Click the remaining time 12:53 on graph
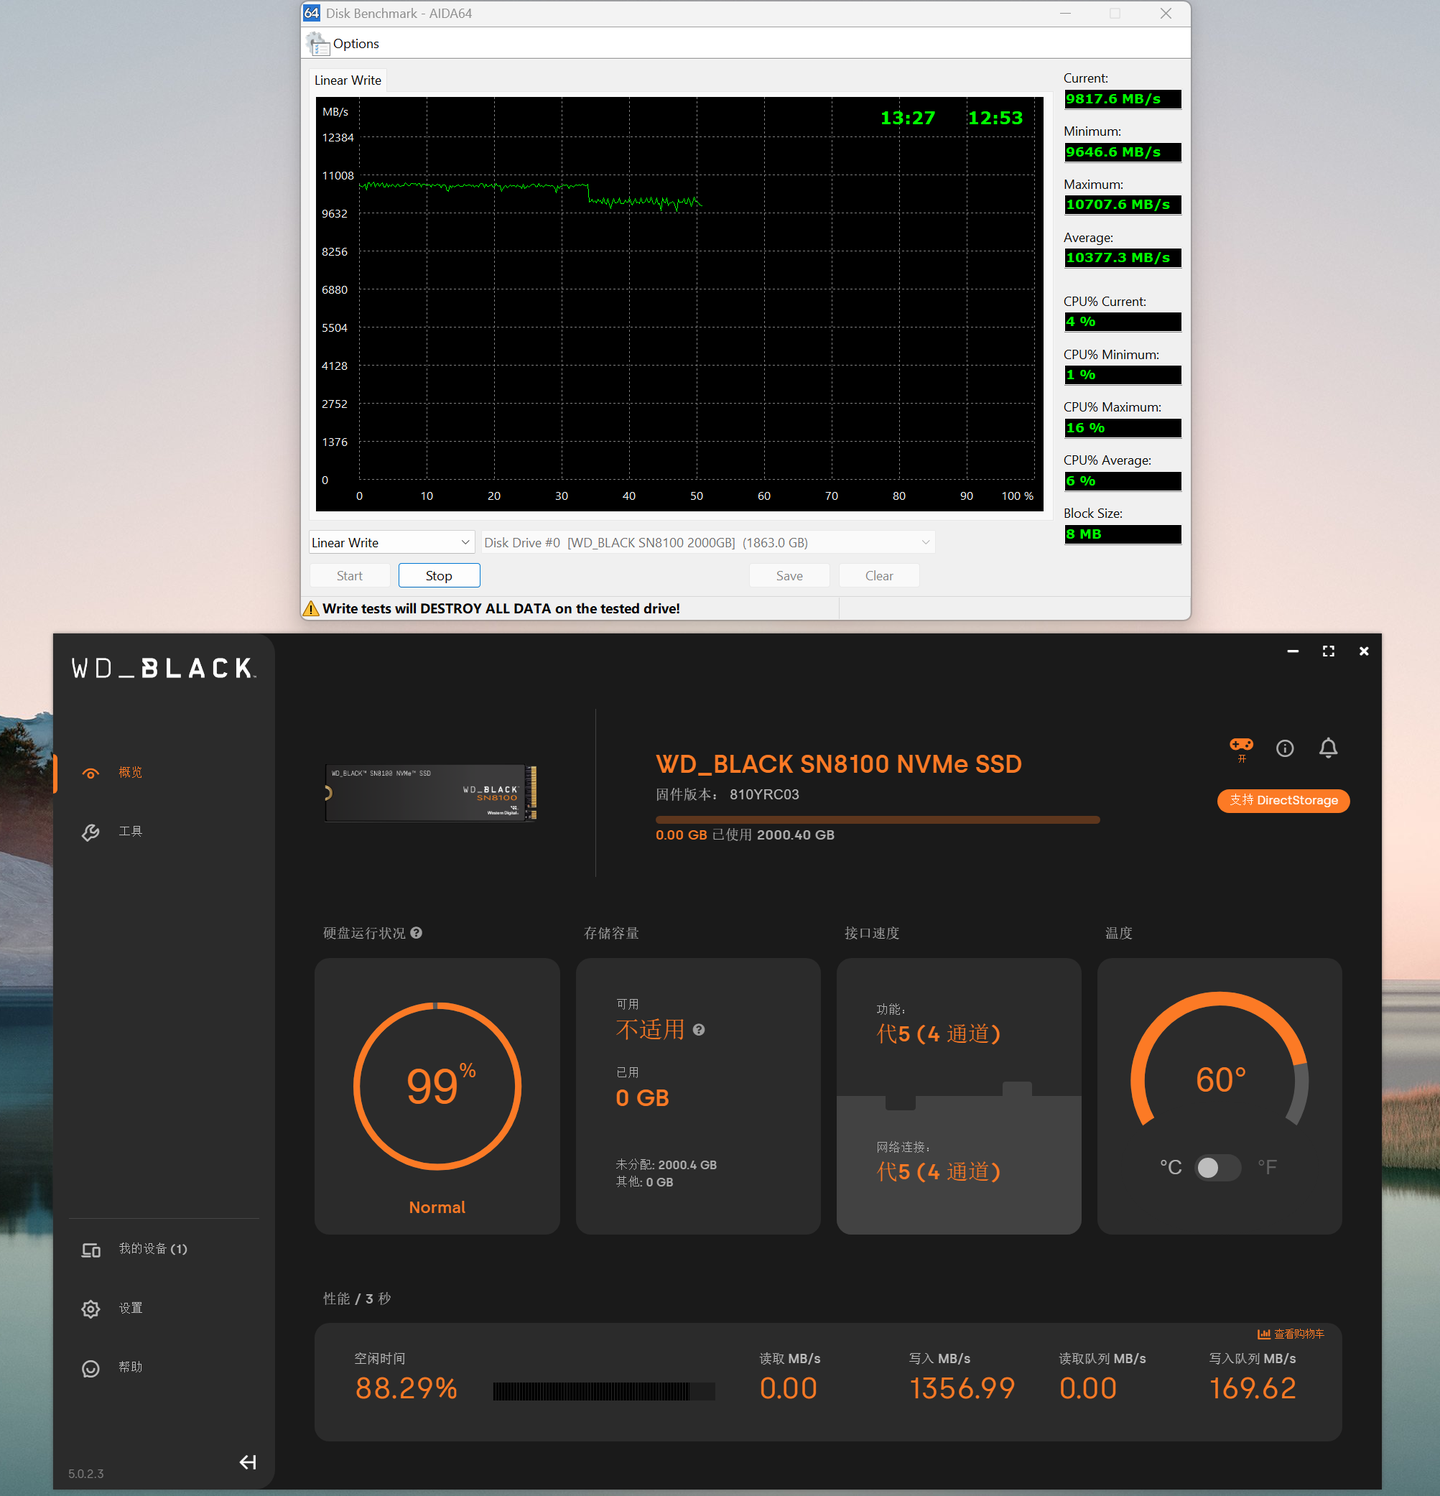Screen dimensions: 1440x1496 click(995, 118)
